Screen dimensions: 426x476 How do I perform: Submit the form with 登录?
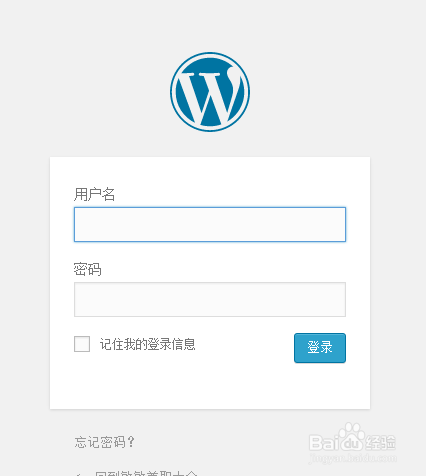pos(320,348)
